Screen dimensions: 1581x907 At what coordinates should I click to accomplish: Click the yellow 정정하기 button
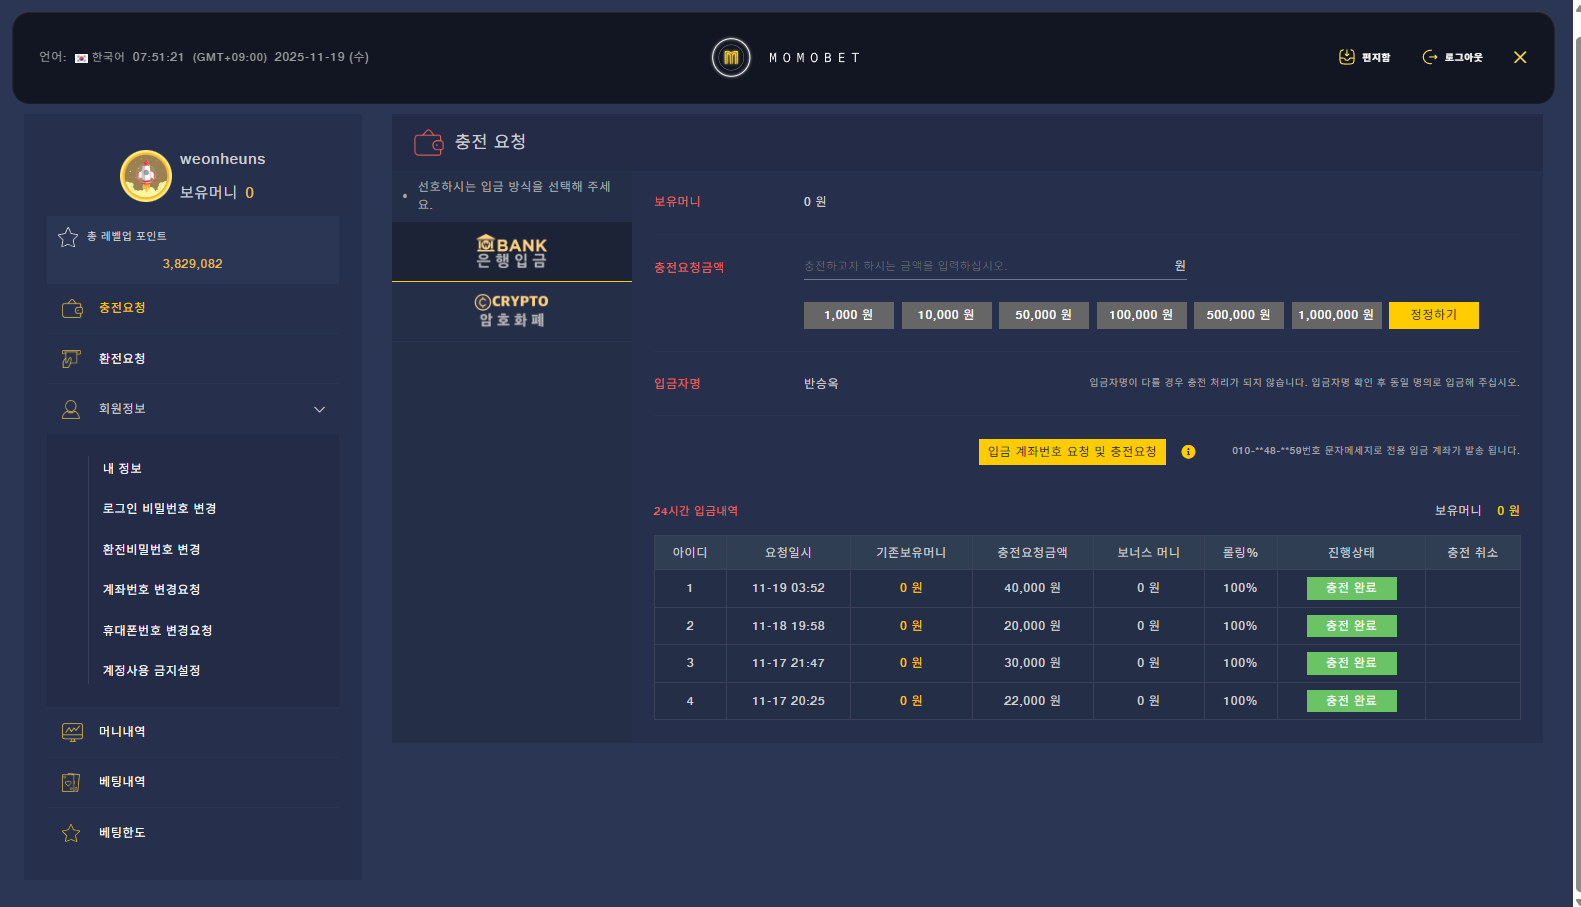coord(1433,315)
